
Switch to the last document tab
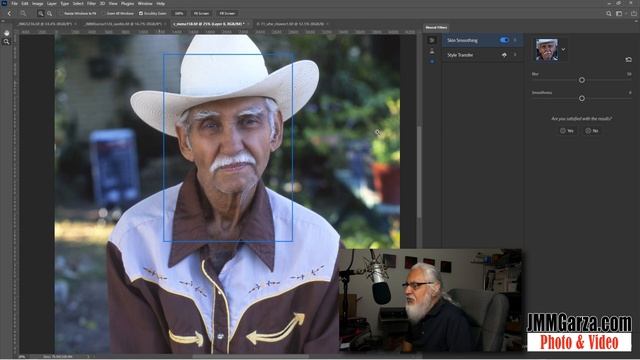[292, 24]
